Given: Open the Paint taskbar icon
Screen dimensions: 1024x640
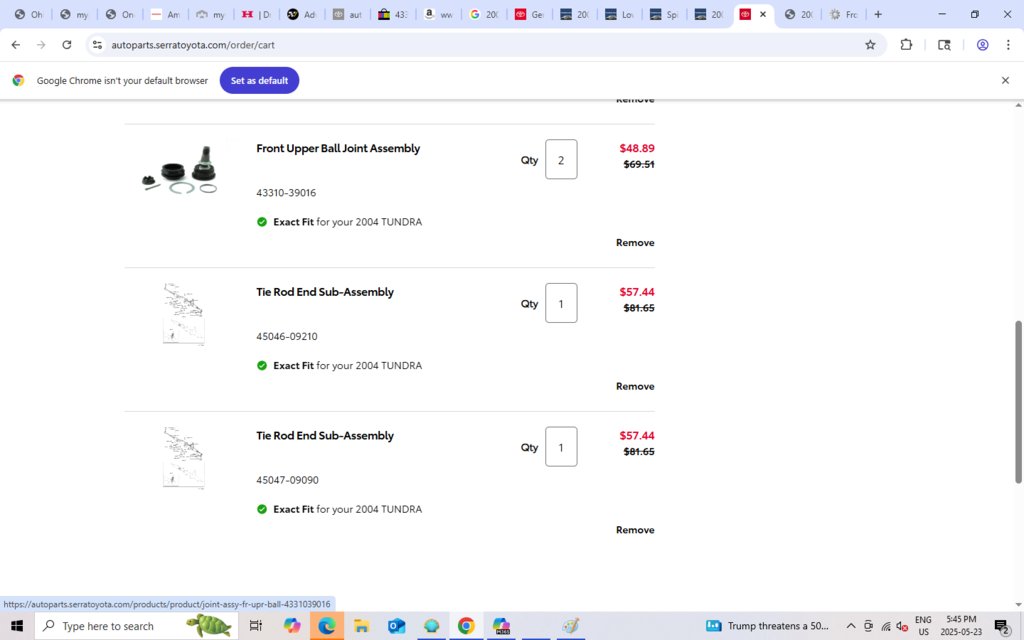Looking at the screenshot, I should tap(571, 626).
